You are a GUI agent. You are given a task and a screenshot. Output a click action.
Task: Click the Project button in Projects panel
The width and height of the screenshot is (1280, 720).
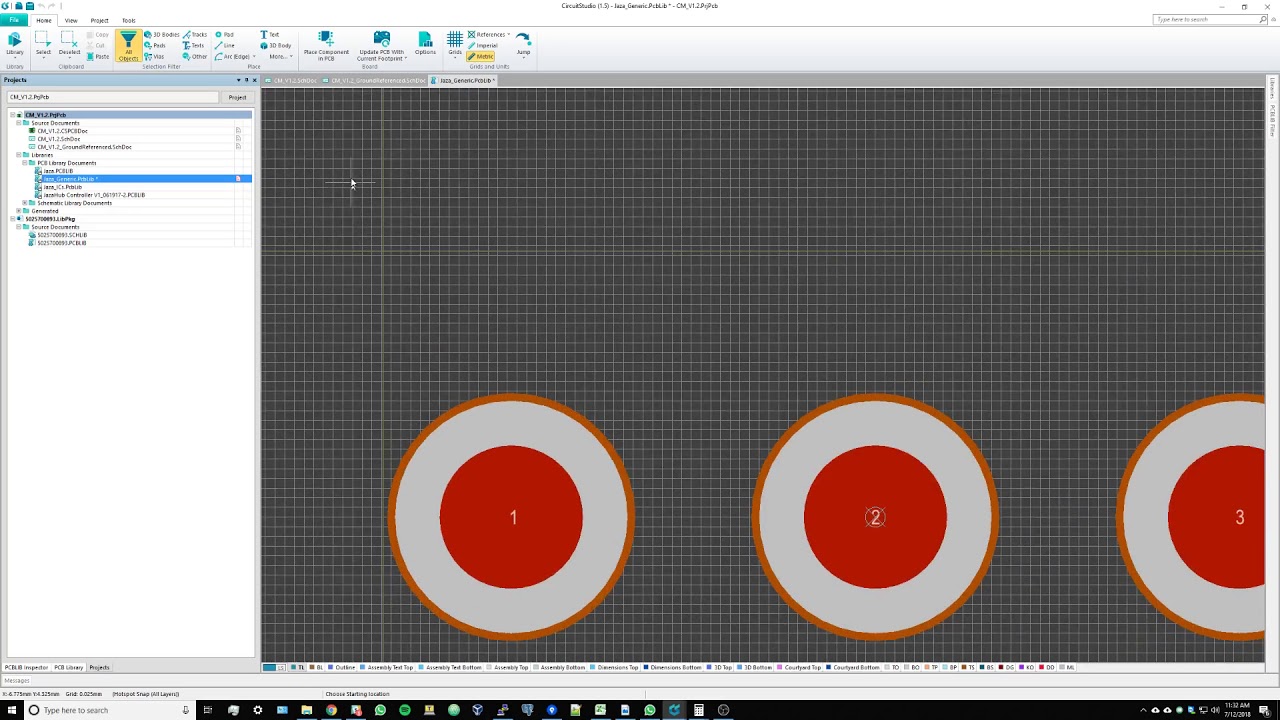coord(237,97)
